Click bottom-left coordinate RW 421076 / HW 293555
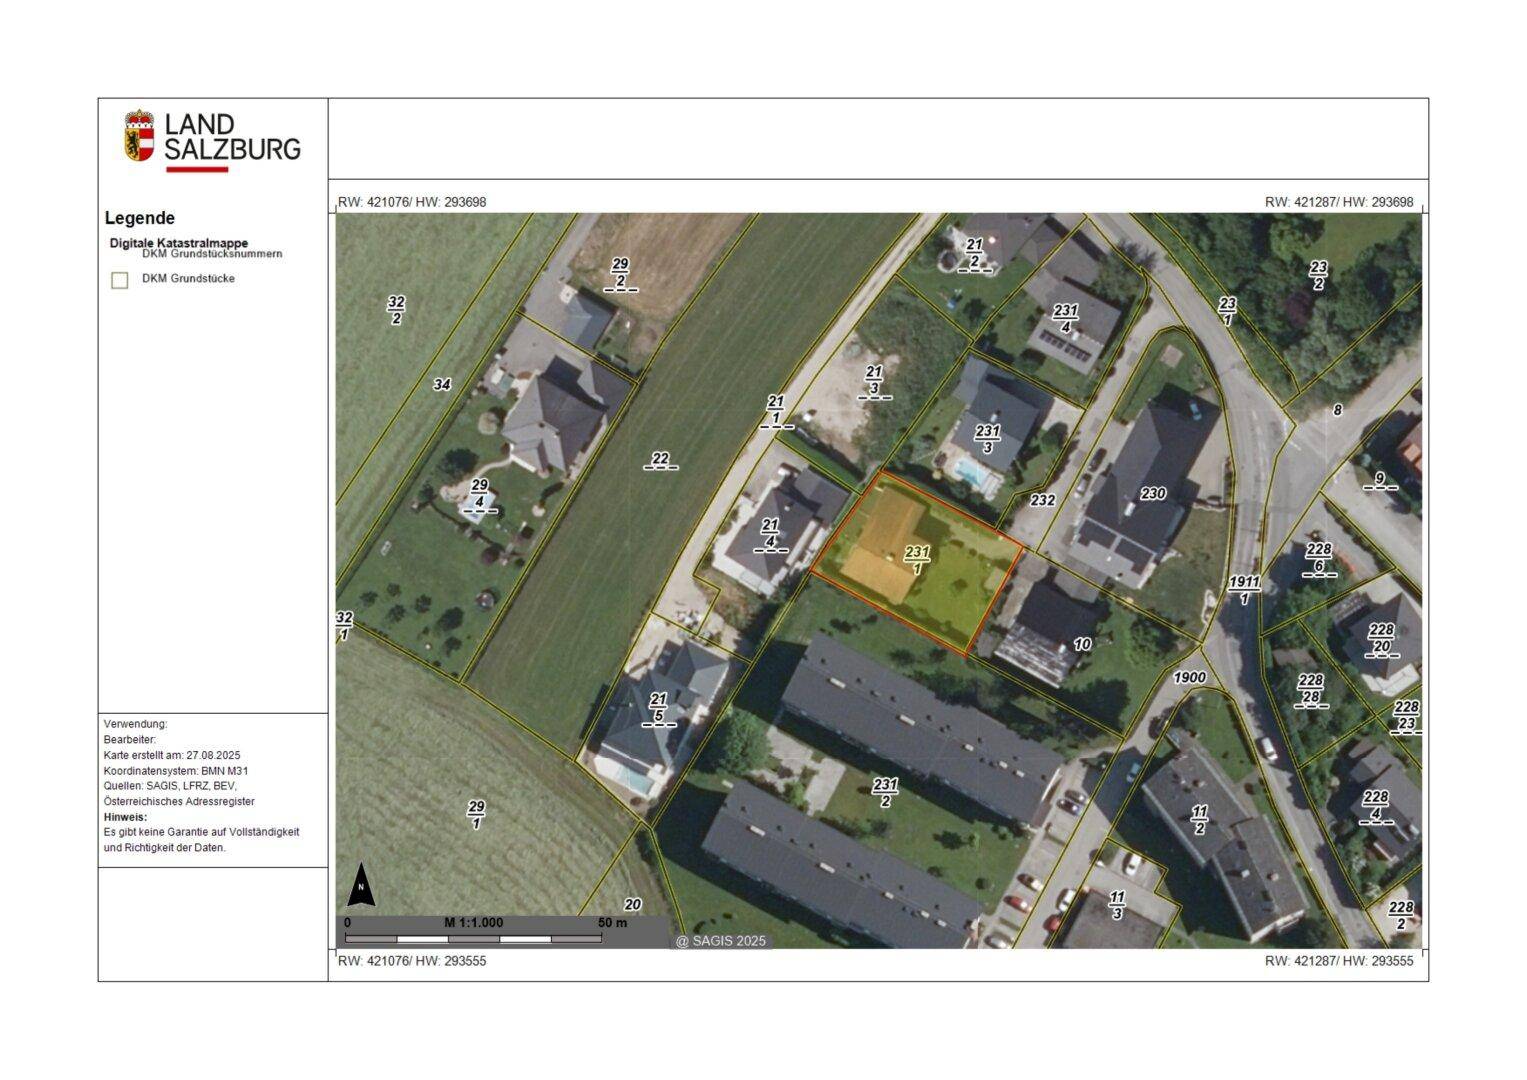 [412, 961]
